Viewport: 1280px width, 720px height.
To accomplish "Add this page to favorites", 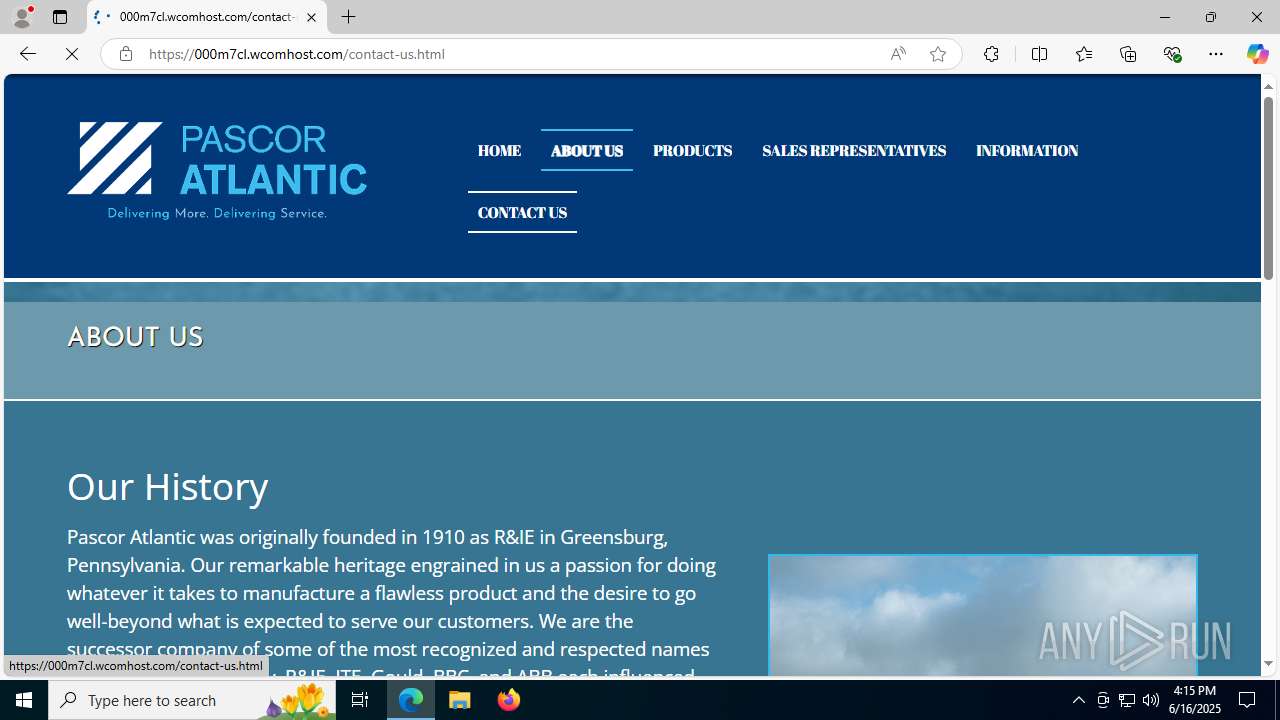I will click(938, 54).
